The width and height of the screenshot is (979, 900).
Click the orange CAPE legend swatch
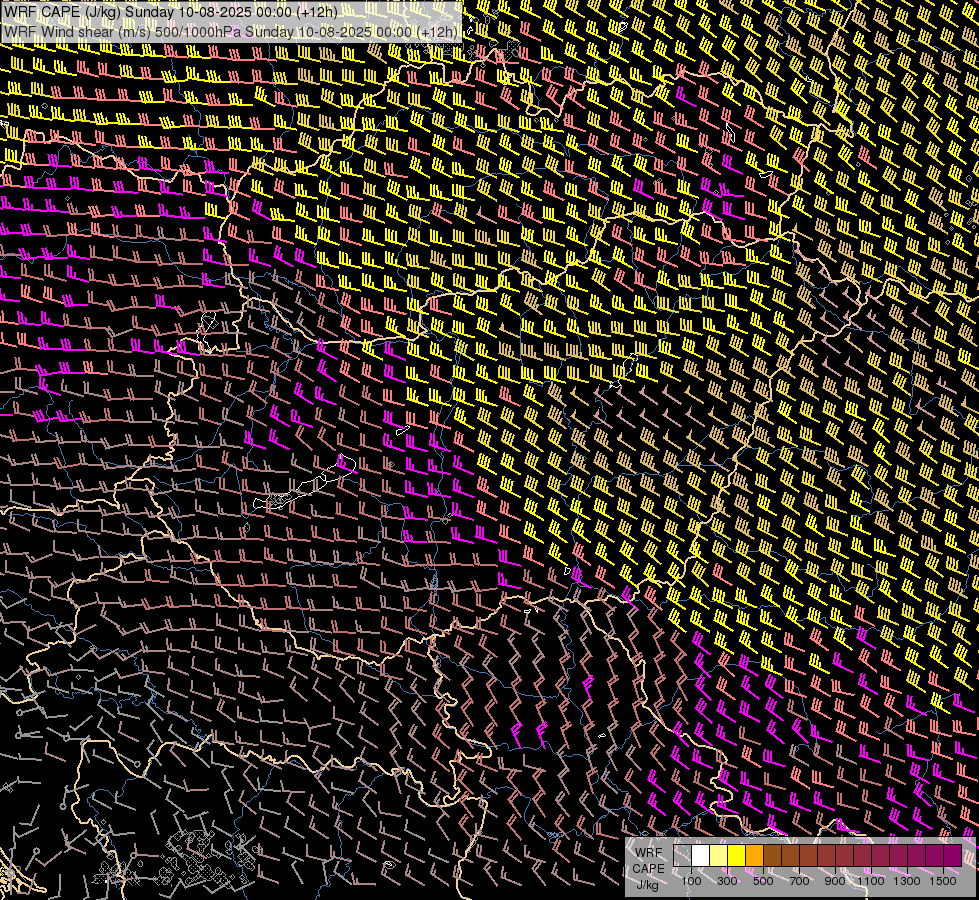coord(755,855)
